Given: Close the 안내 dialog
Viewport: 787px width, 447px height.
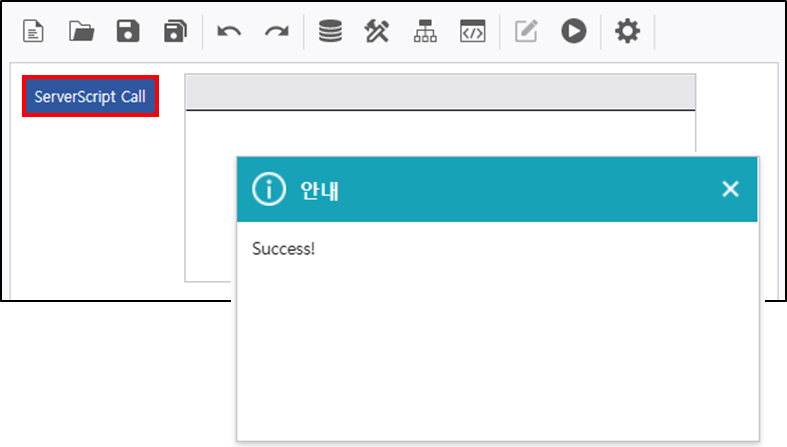Looking at the screenshot, I should [x=730, y=189].
